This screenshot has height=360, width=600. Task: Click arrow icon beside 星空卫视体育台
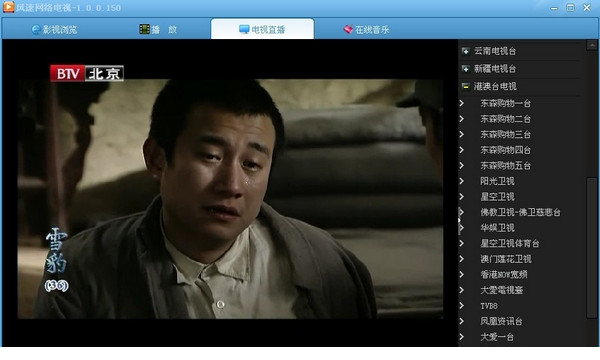pyautogui.click(x=461, y=243)
